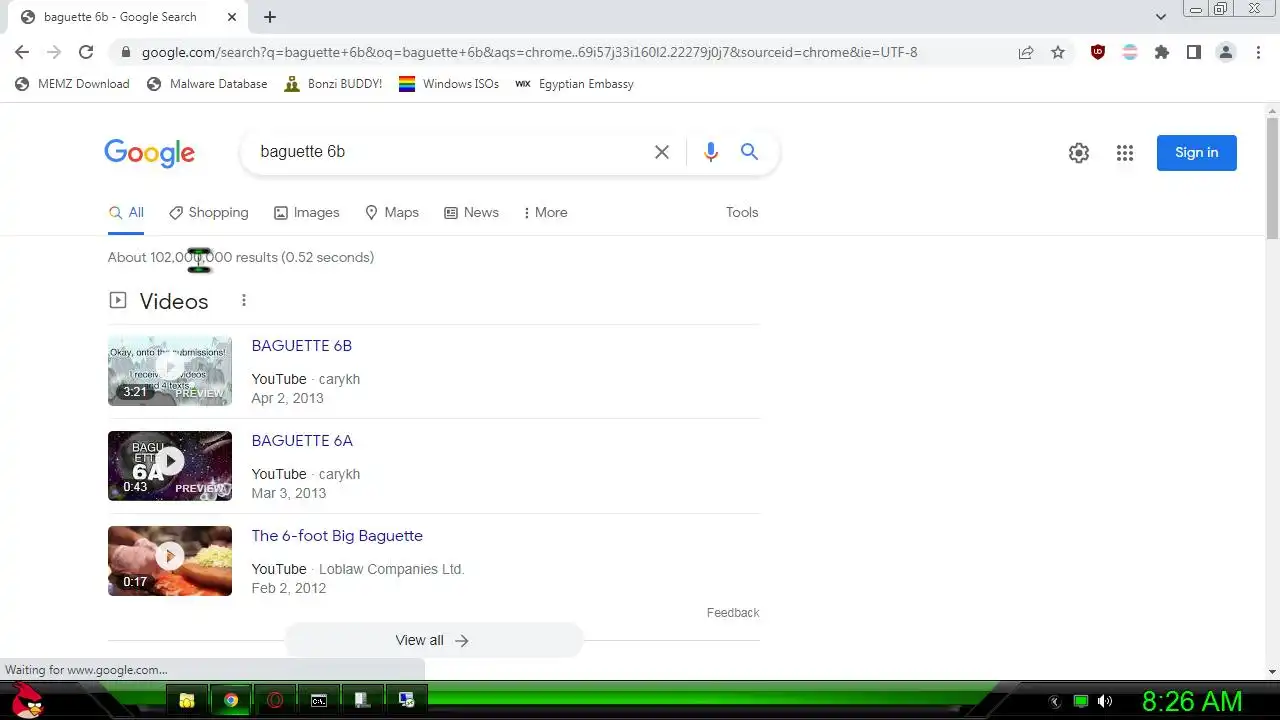Open the striped flag extension icon
This screenshot has height=720, width=1280.
tap(1130, 52)
